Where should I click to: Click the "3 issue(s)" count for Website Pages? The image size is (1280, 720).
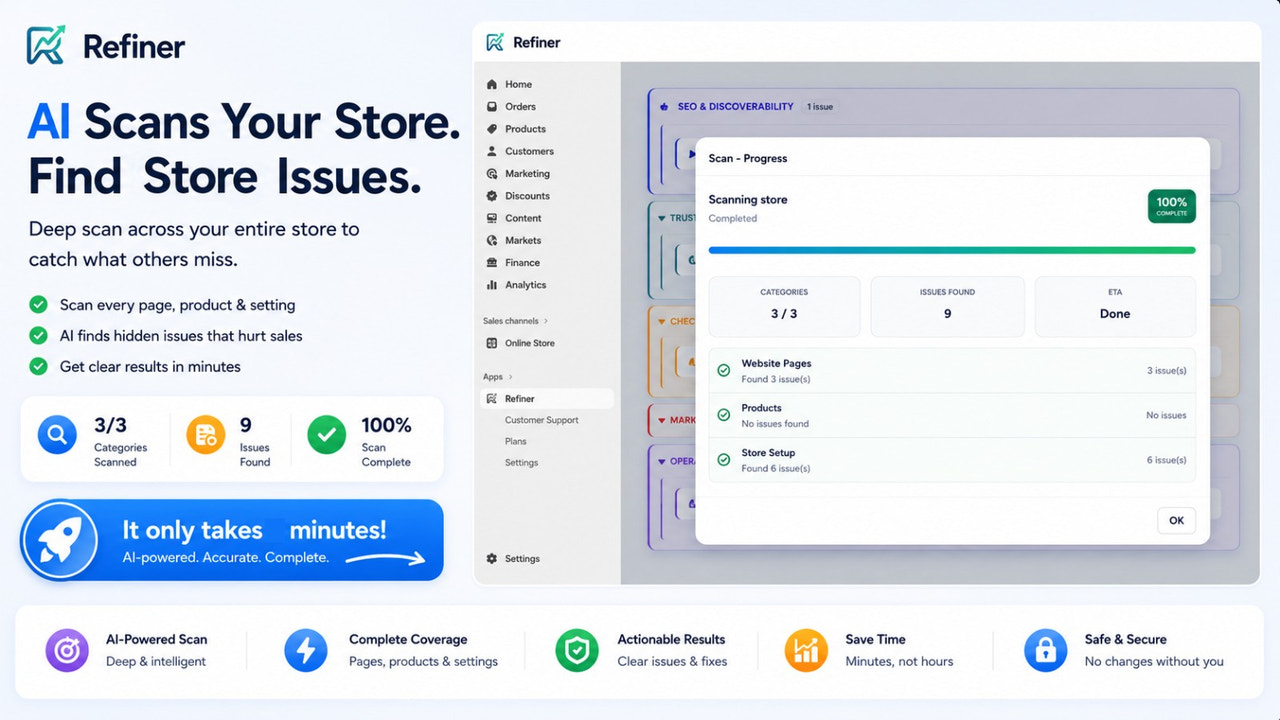1166,371
